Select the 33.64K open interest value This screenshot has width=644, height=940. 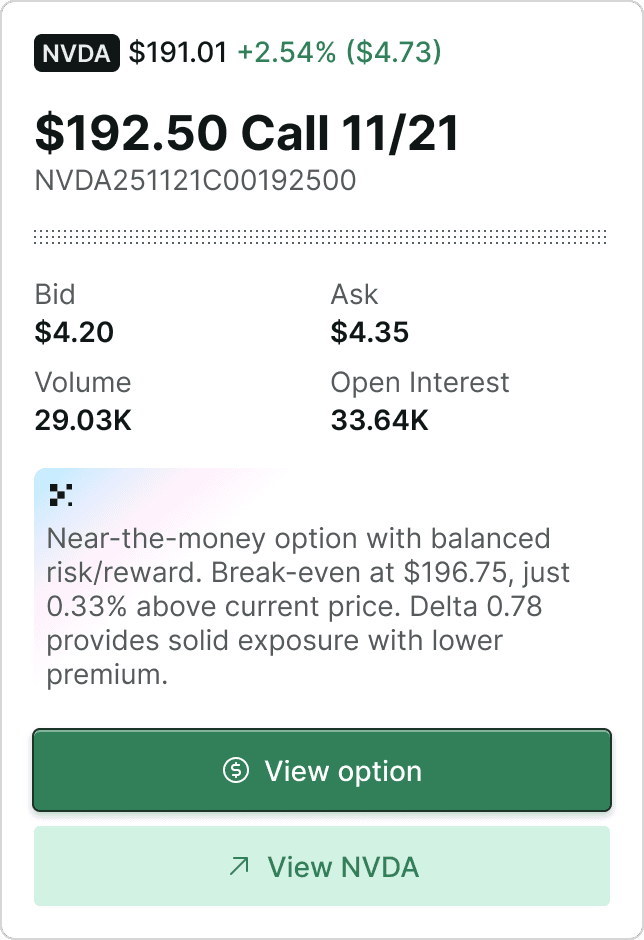click(380, 420)
